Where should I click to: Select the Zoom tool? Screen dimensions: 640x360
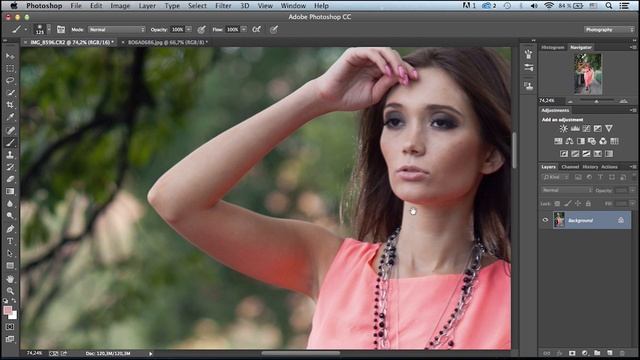(10, 291)
